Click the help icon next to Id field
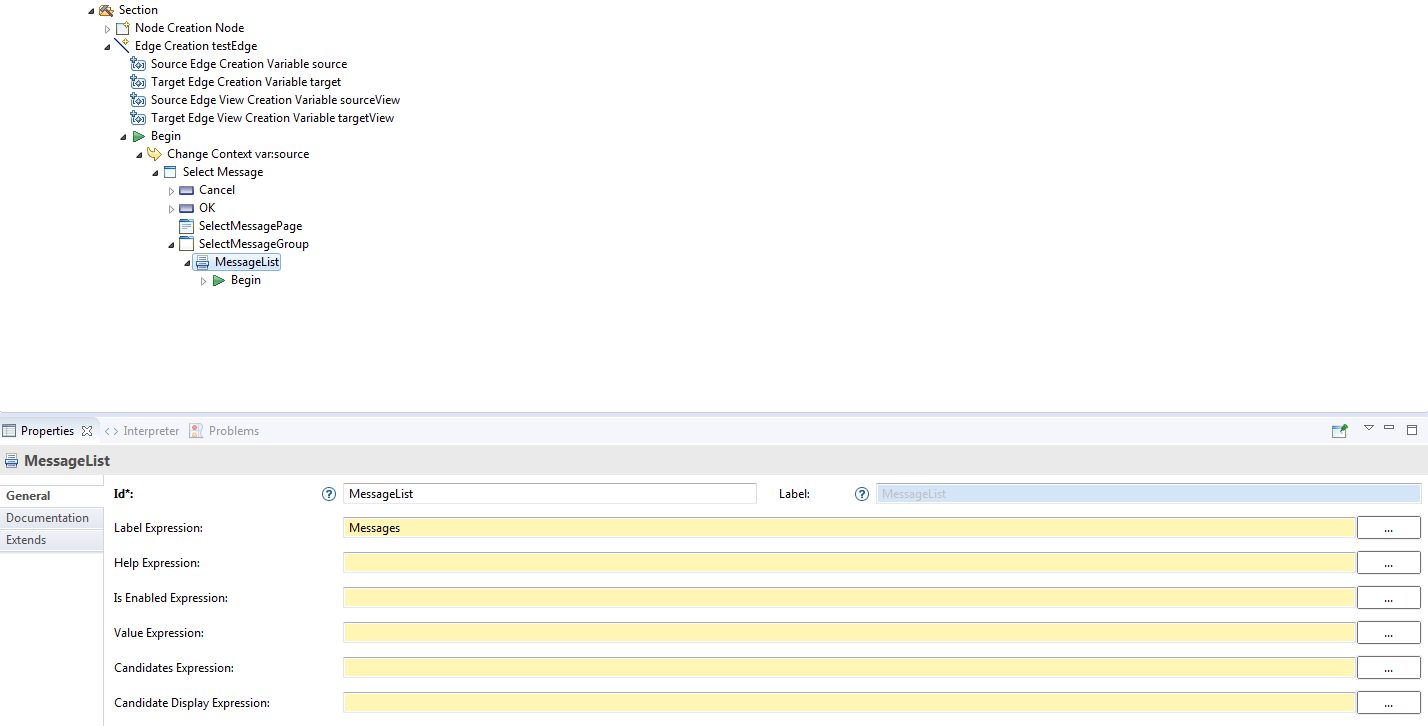 click(328, 494)
